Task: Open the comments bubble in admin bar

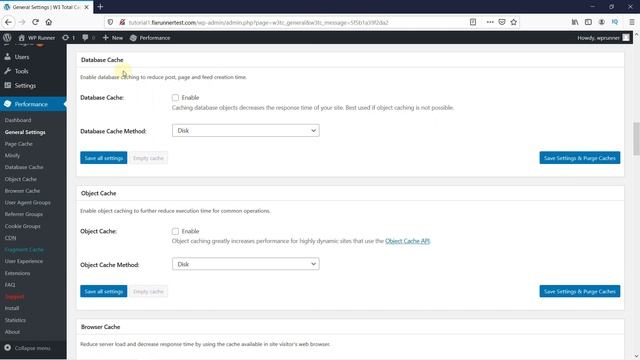Action: point(88,38)
